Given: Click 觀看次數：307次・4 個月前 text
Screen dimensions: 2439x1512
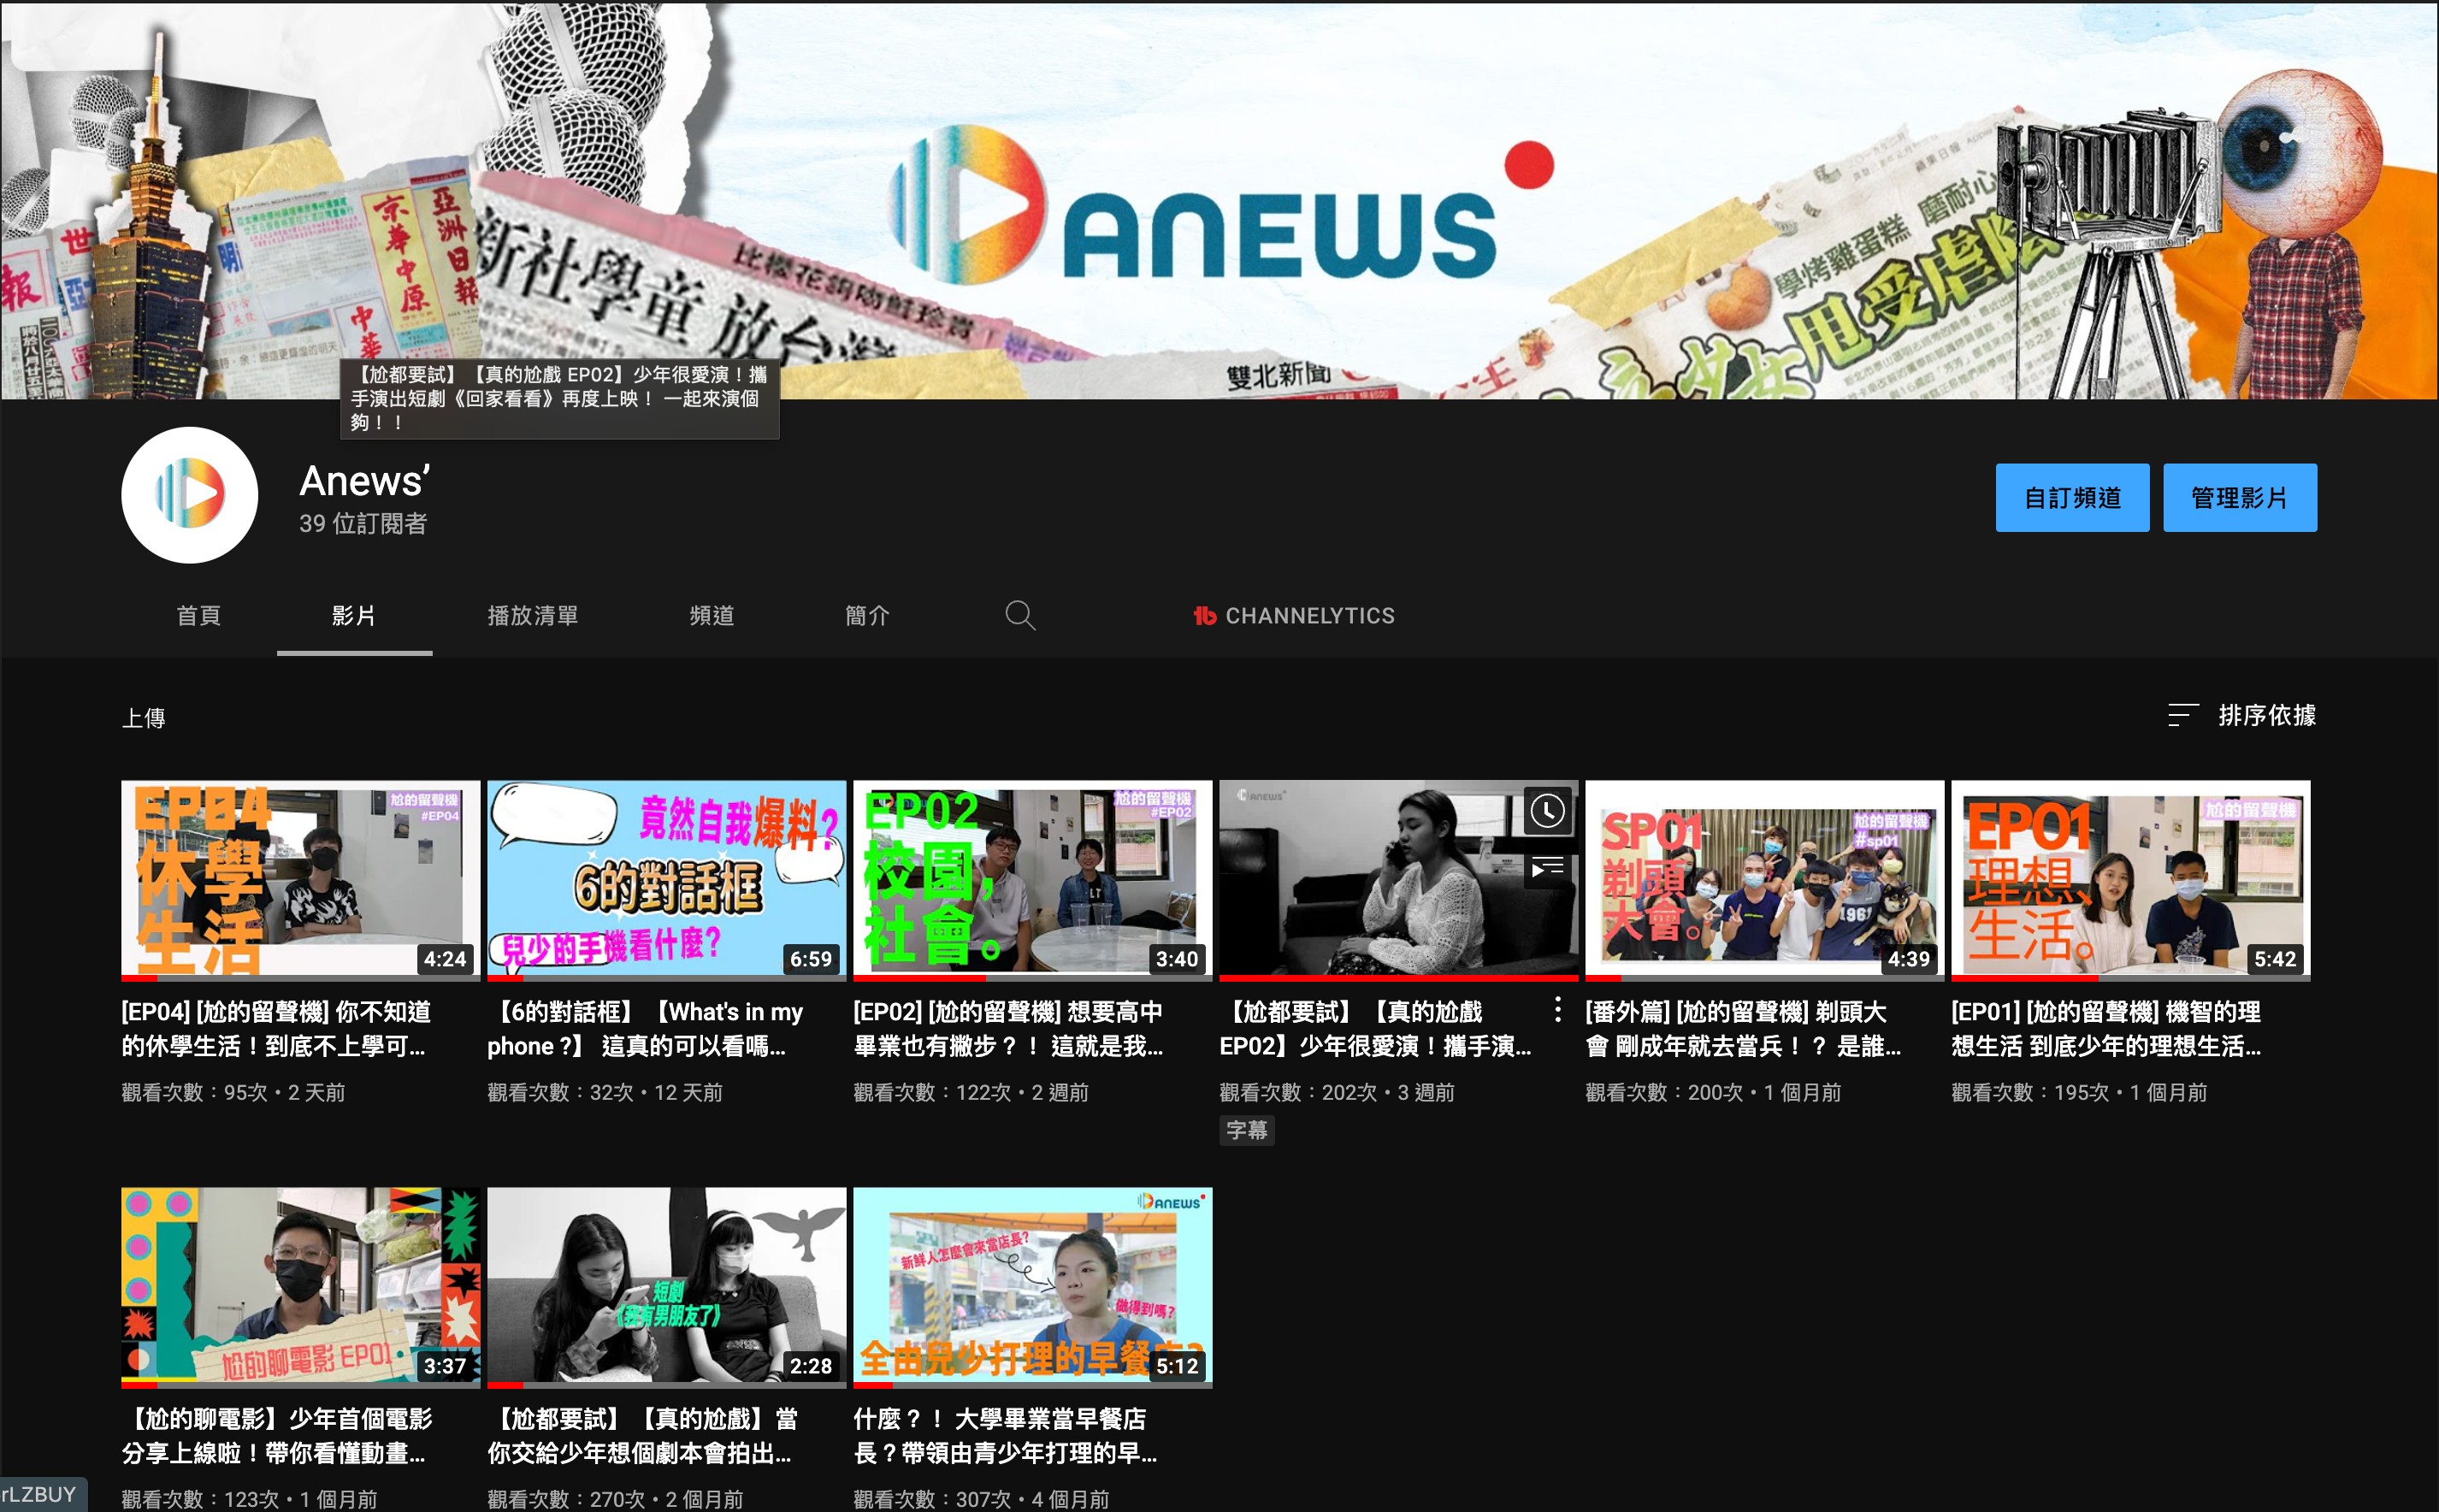Looking at the screenshot, I should [x=981, y=1499].
